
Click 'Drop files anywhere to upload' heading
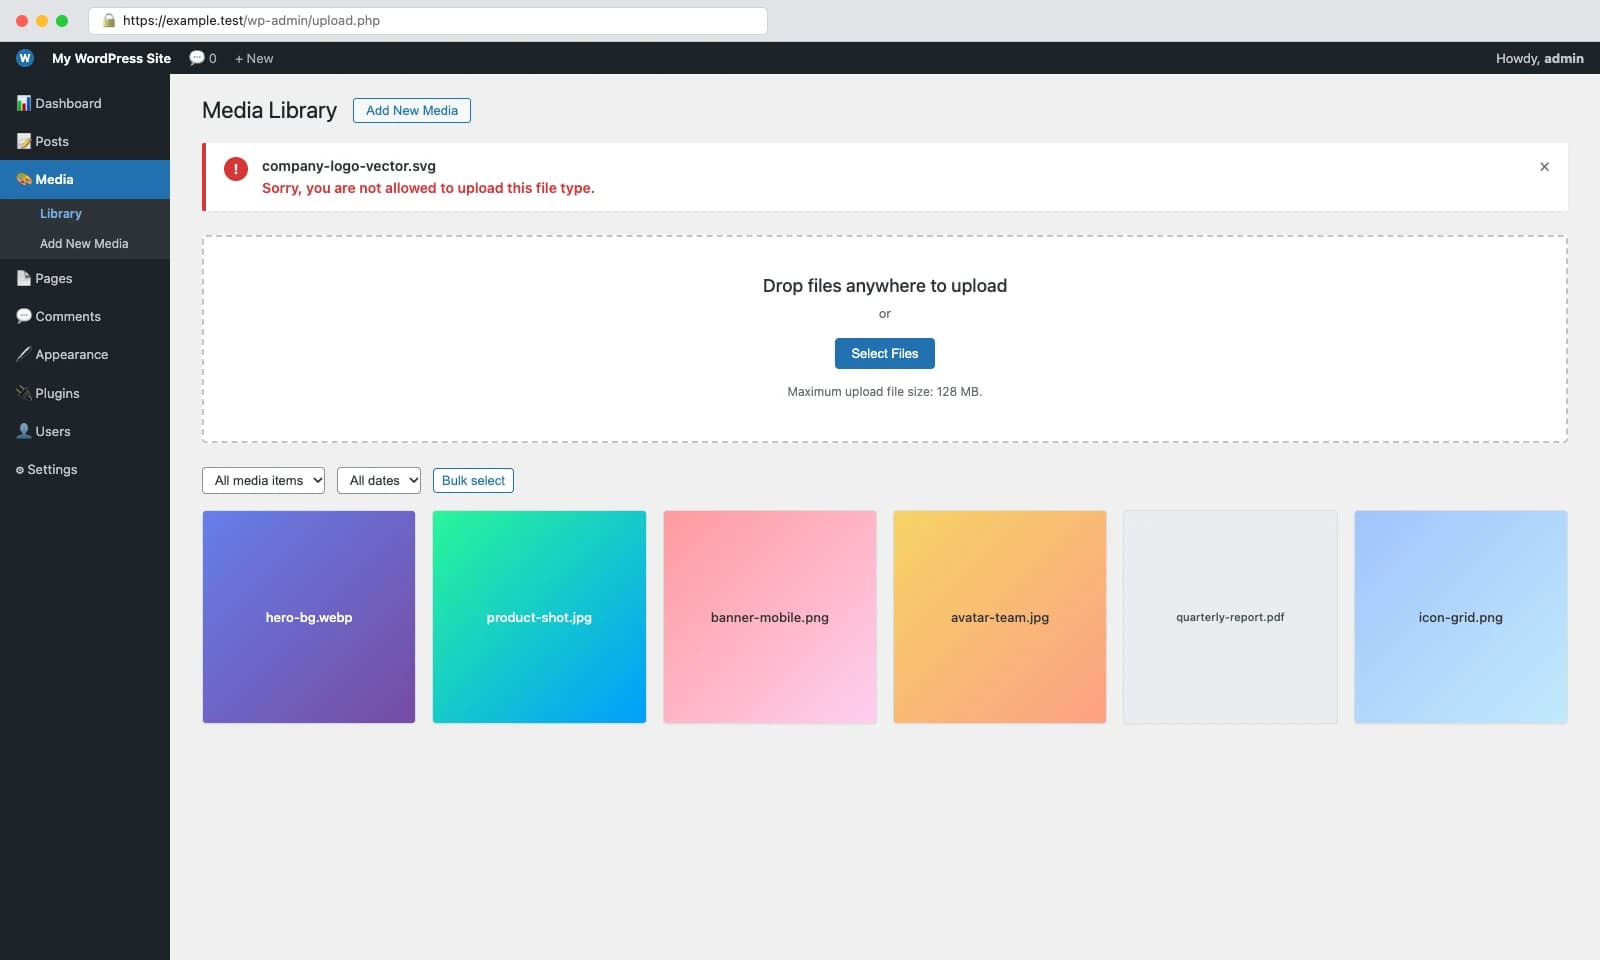click(885, 286)
